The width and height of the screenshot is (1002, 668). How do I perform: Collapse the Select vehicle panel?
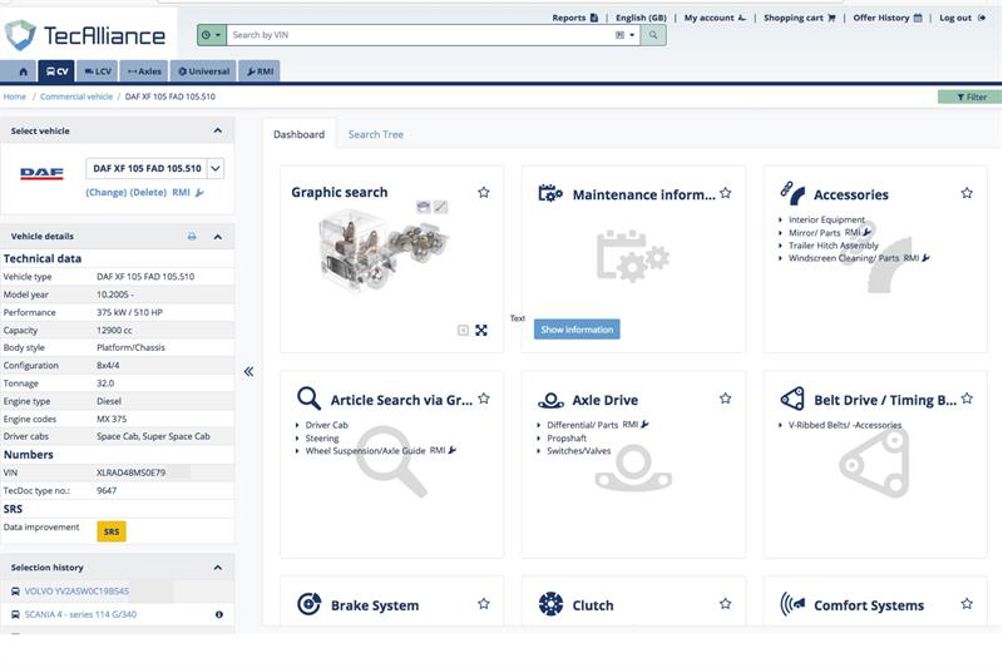coord(218,130)
